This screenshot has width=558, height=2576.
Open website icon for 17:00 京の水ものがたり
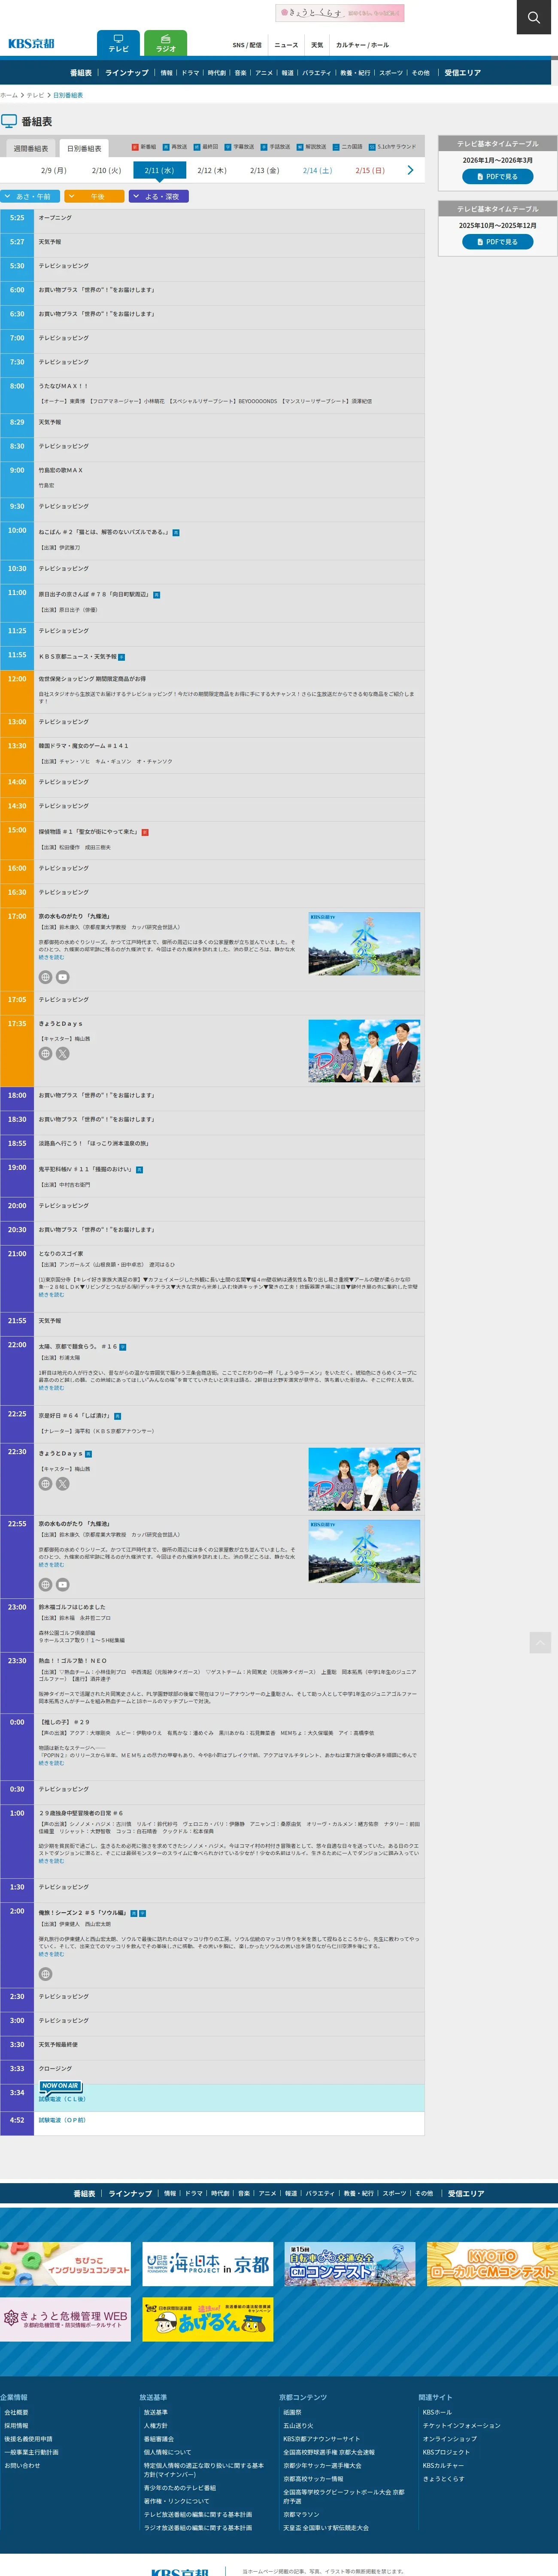pyautogui.click(x=45, y=977)
